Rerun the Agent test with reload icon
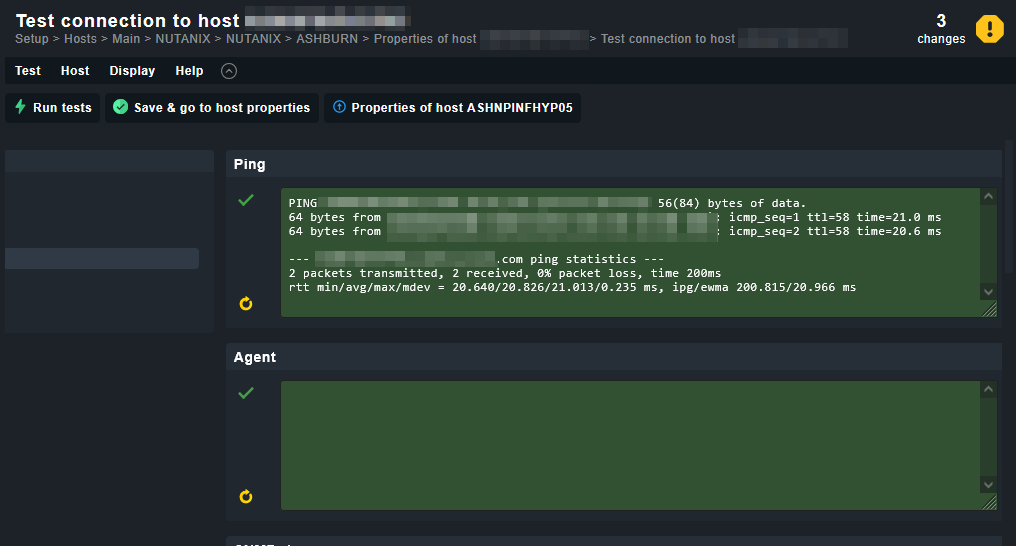Screen dimensions: 1016x546 click(x=246, y=496)
